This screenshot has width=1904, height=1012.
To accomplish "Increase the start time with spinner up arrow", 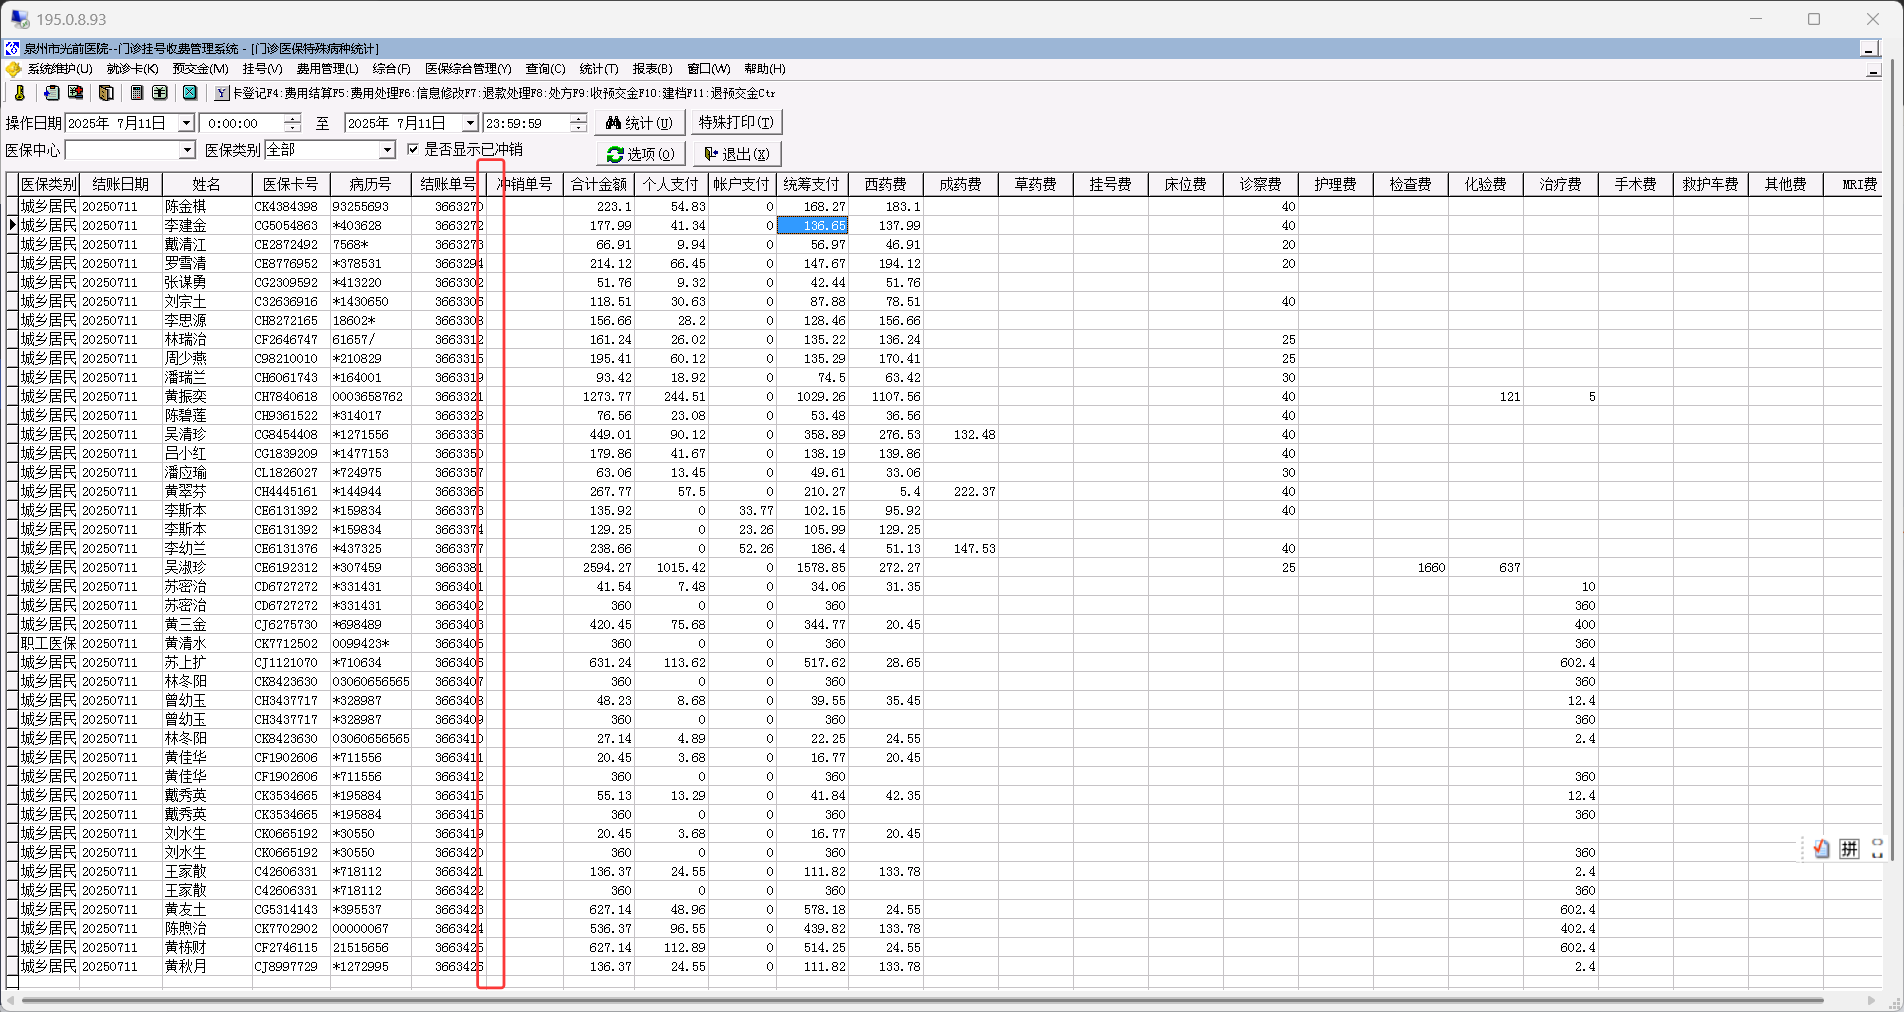I will tap(292, 118).
